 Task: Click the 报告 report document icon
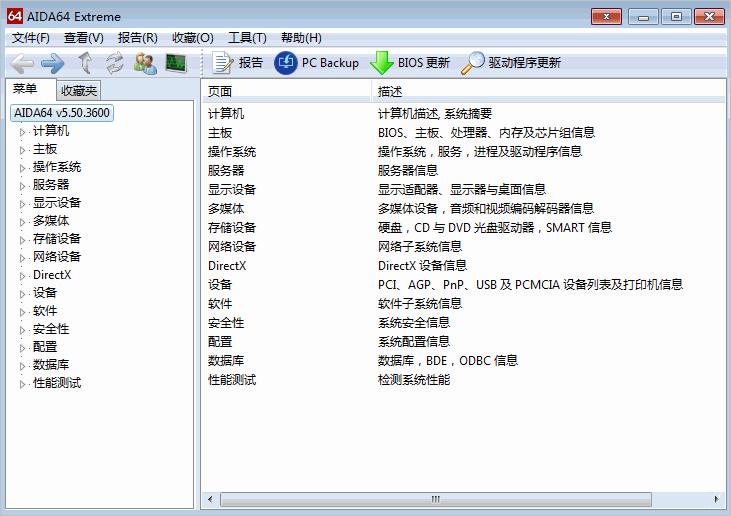[x=222, y=63]
